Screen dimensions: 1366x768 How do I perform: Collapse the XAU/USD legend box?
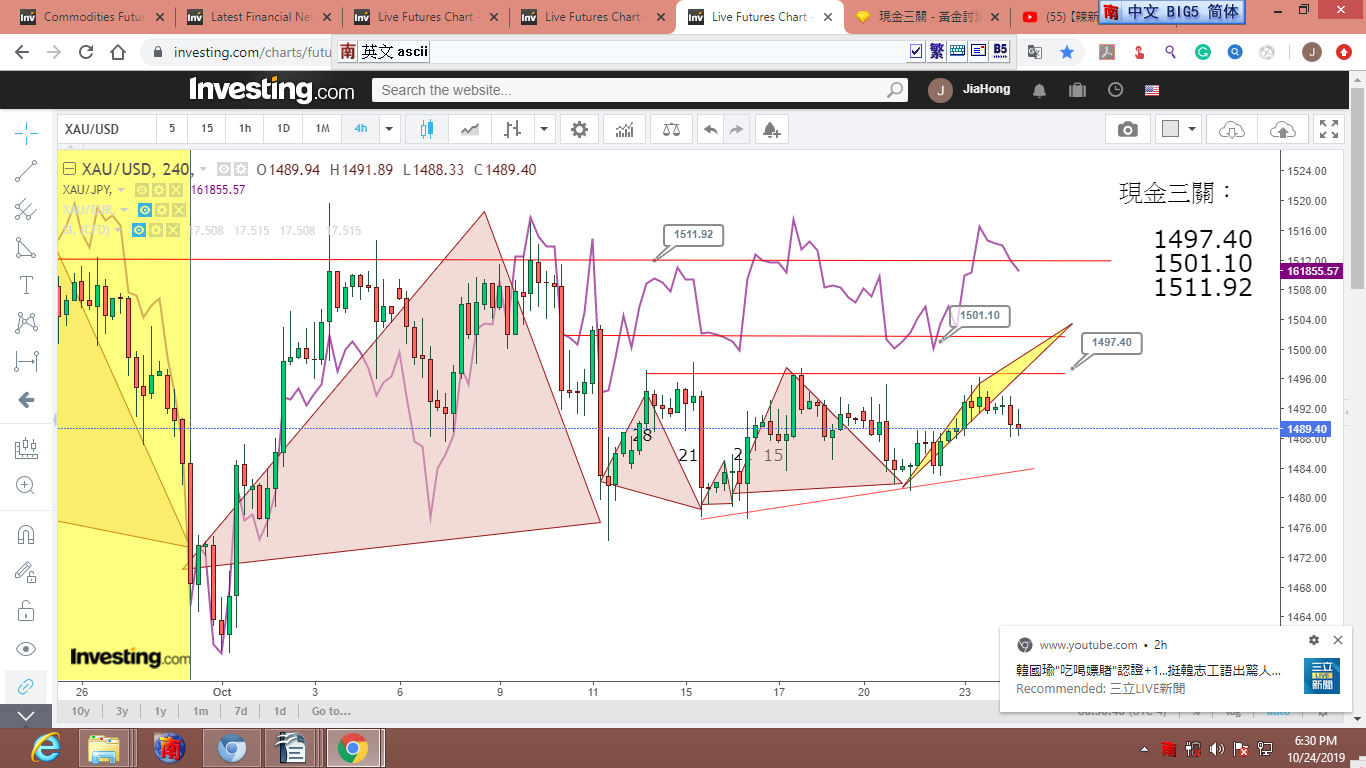tap(69, 170)
